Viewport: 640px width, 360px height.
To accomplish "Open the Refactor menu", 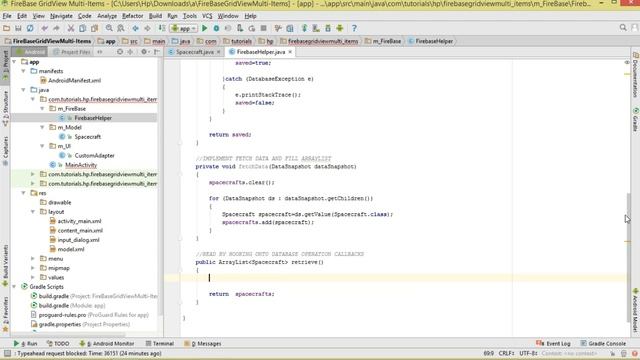I will click(133, 16).
